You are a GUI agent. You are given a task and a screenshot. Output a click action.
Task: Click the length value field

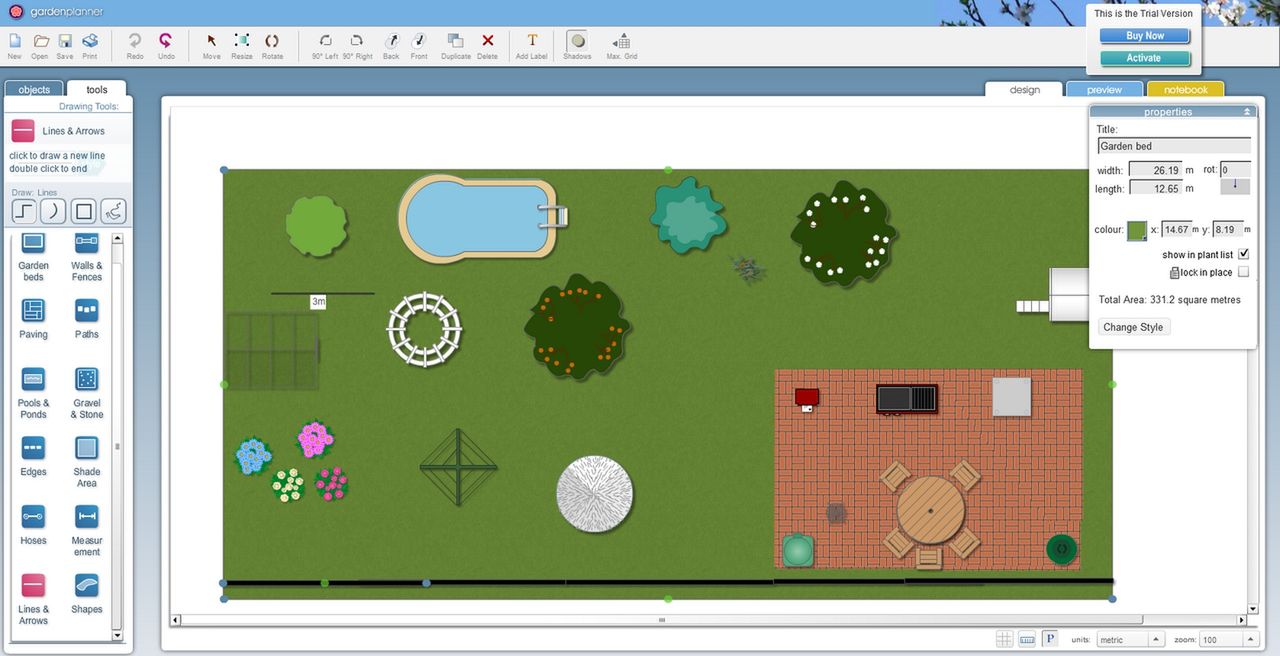point(1155,188)
